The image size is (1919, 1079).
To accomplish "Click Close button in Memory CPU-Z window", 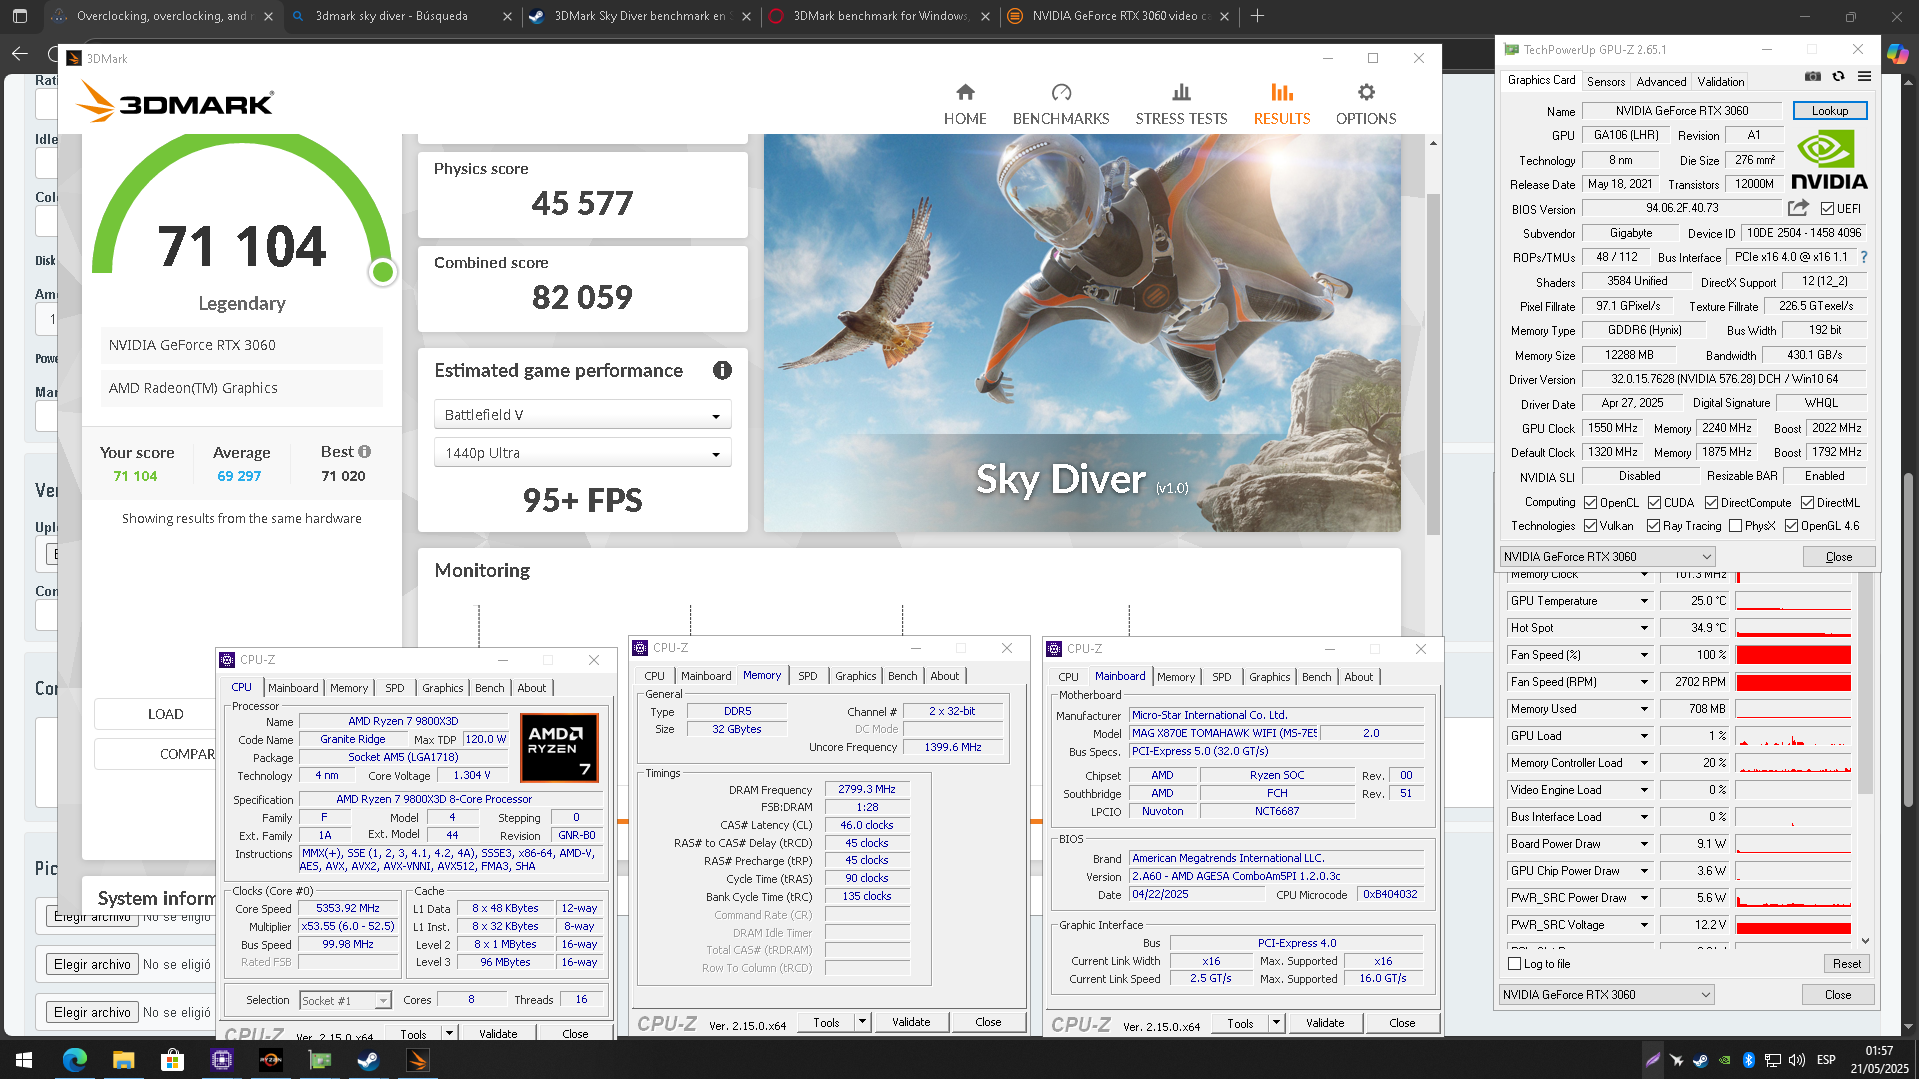I will [988, 1022].
